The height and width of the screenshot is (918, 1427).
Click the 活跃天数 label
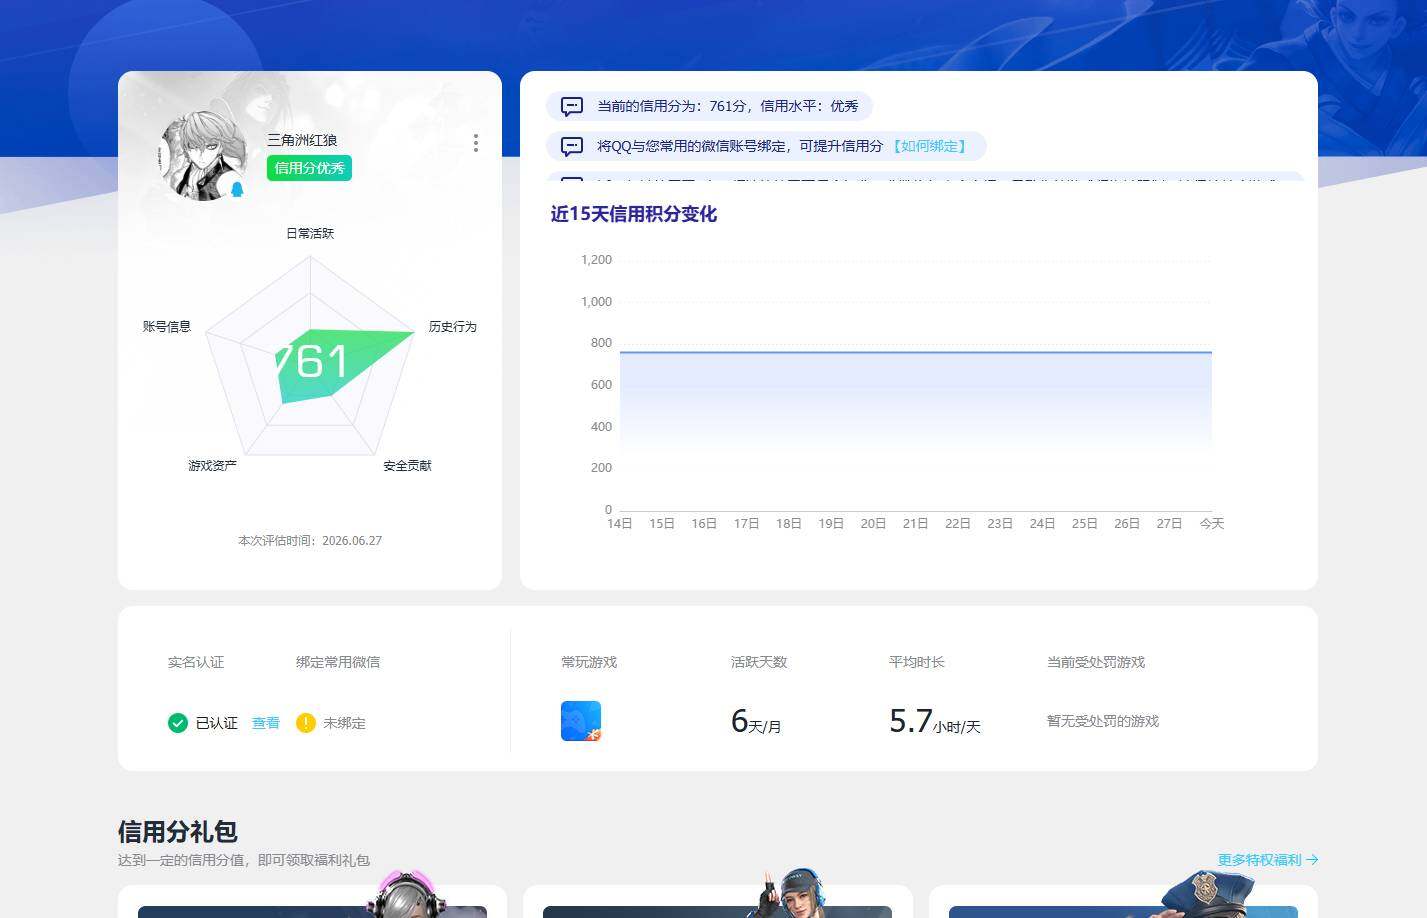click(x=759, y=662)
